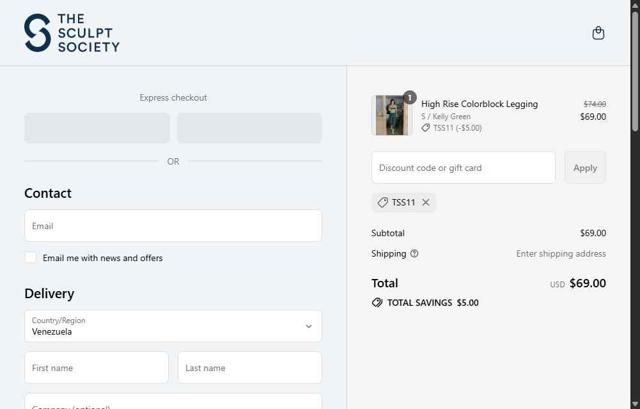Viewport: 640px width, 409px height.
Task: Click the Enter shipping address text
Action: 561,254
